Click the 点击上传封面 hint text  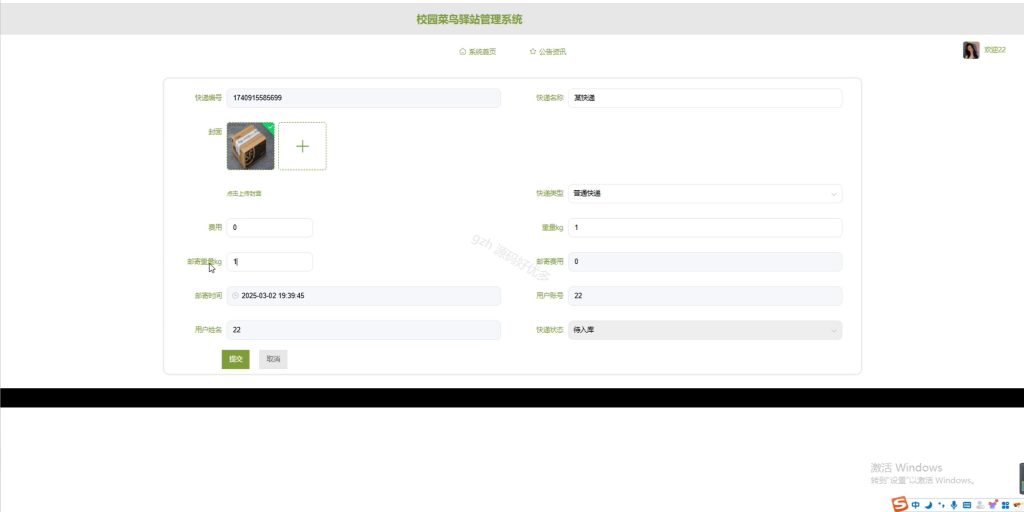click(244, 194)
